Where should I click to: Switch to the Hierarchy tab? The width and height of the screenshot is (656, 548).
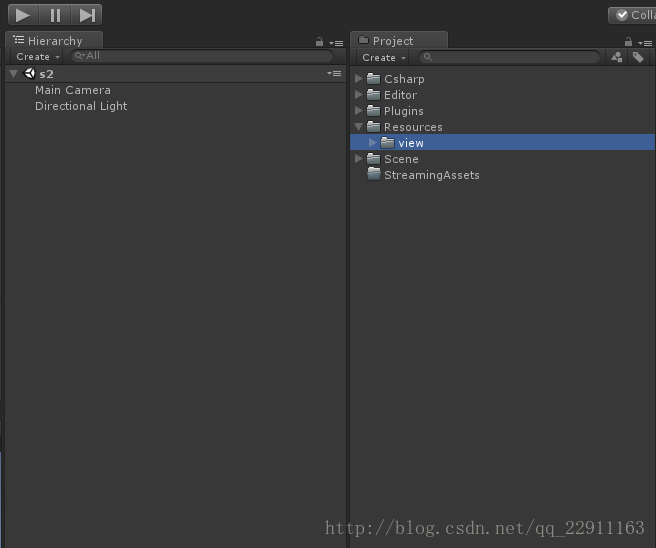pos(54,41)
